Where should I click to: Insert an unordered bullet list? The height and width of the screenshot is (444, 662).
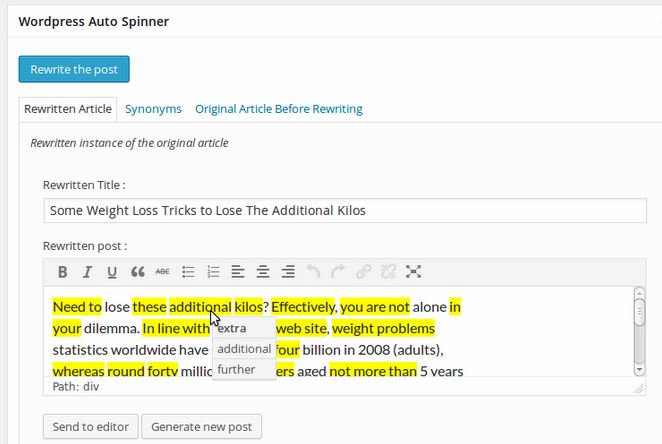point(188,272)
